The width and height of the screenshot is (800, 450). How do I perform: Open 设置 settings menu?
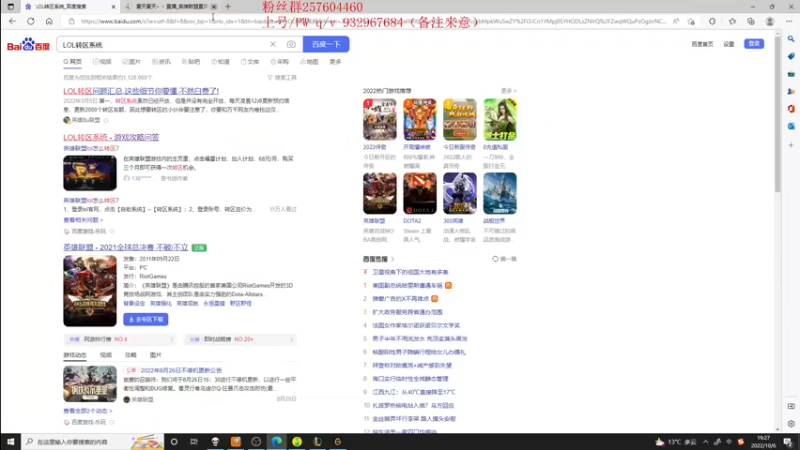[729, 44]
